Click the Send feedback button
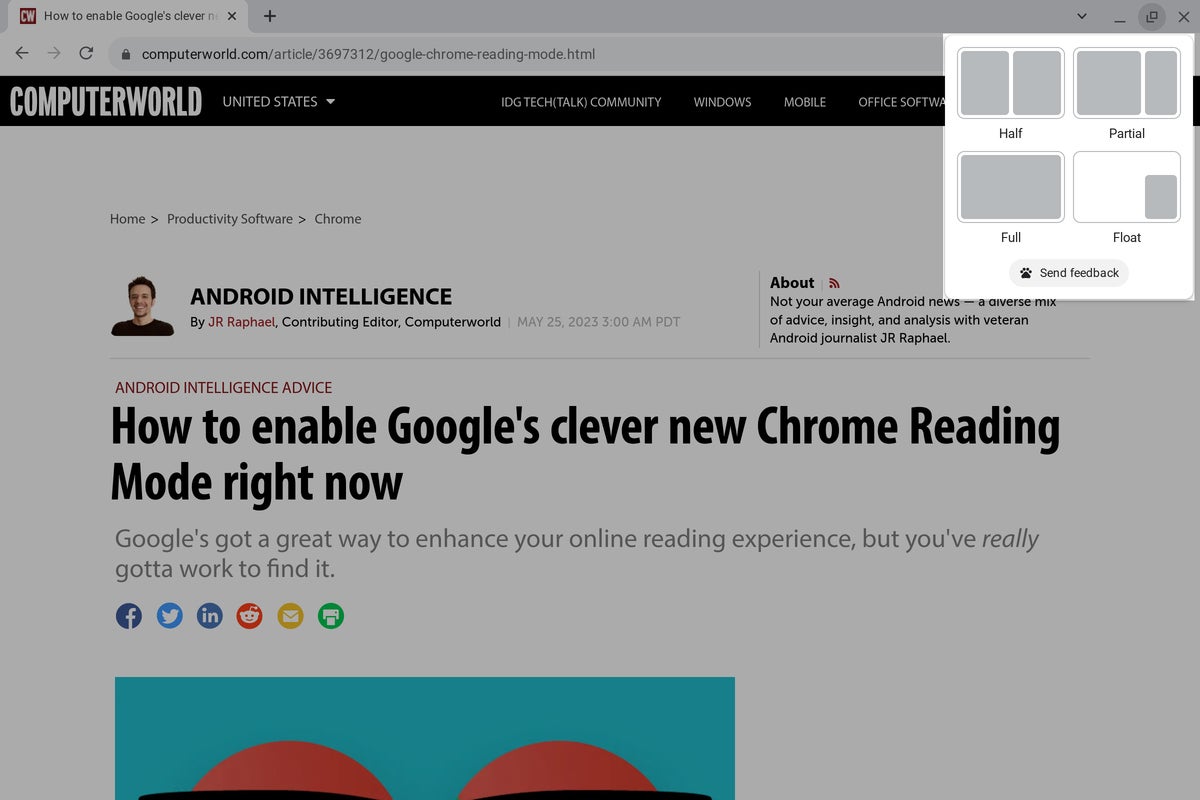 pyautogui.click(x=1069, y=273)
